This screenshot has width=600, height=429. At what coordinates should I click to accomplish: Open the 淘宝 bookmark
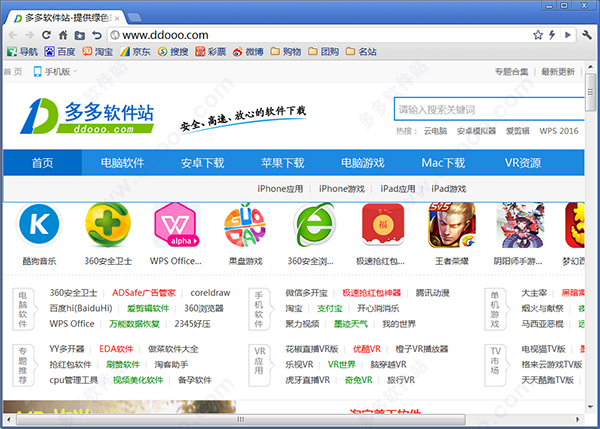tap(98, 51)
